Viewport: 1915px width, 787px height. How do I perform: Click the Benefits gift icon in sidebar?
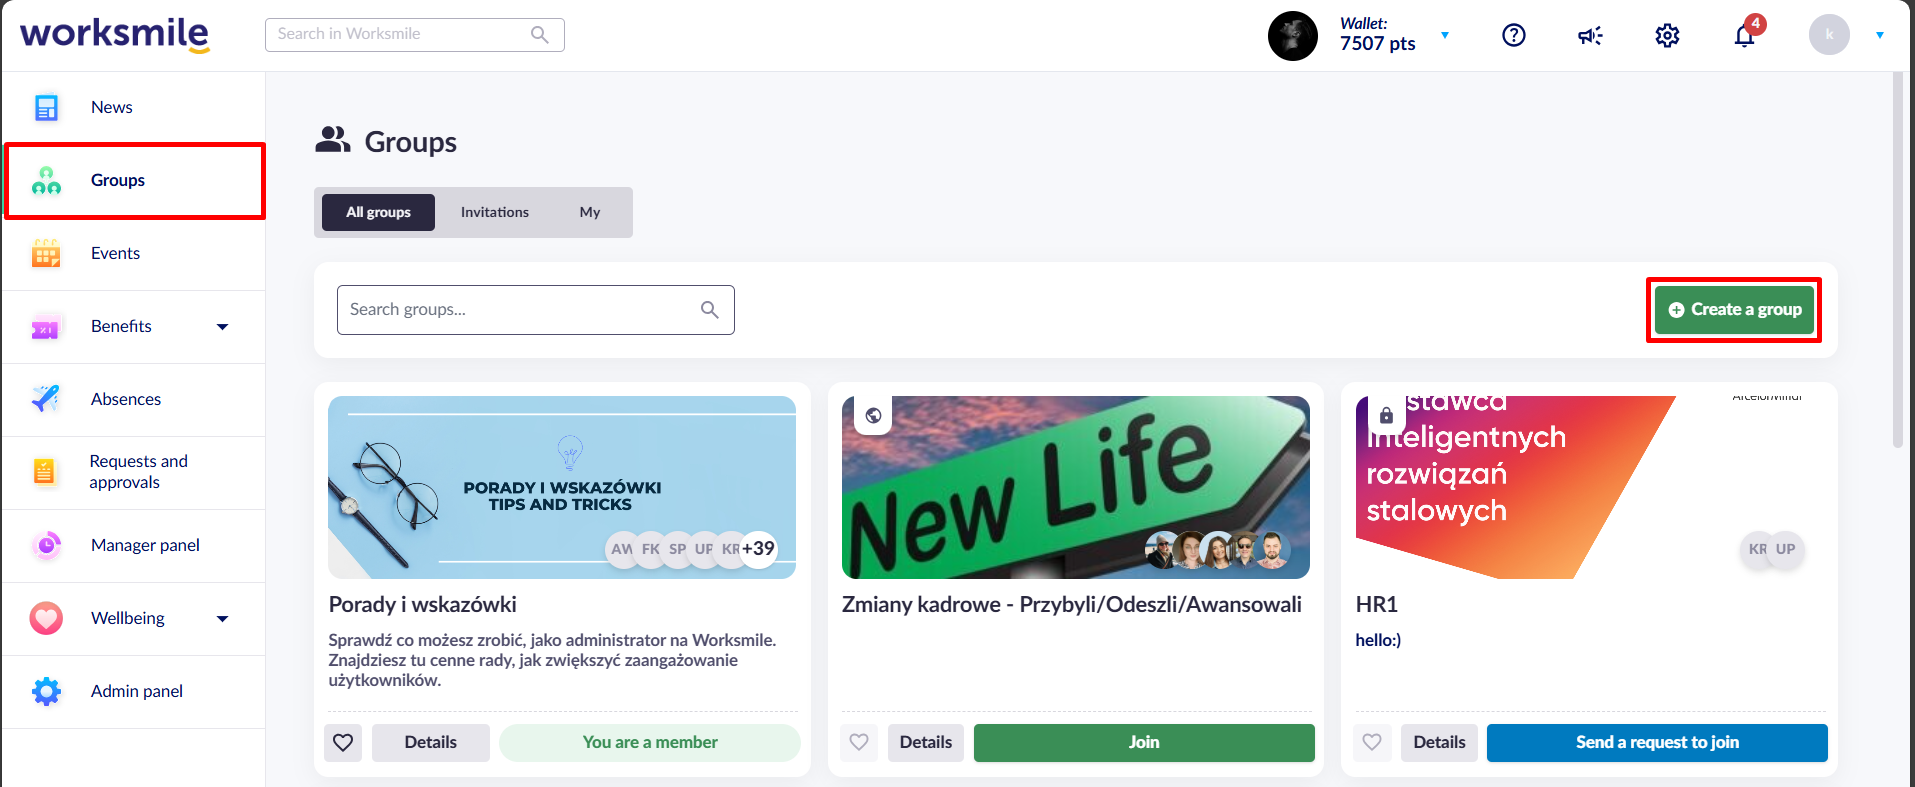pyautogui.click(x=46, y=326)
